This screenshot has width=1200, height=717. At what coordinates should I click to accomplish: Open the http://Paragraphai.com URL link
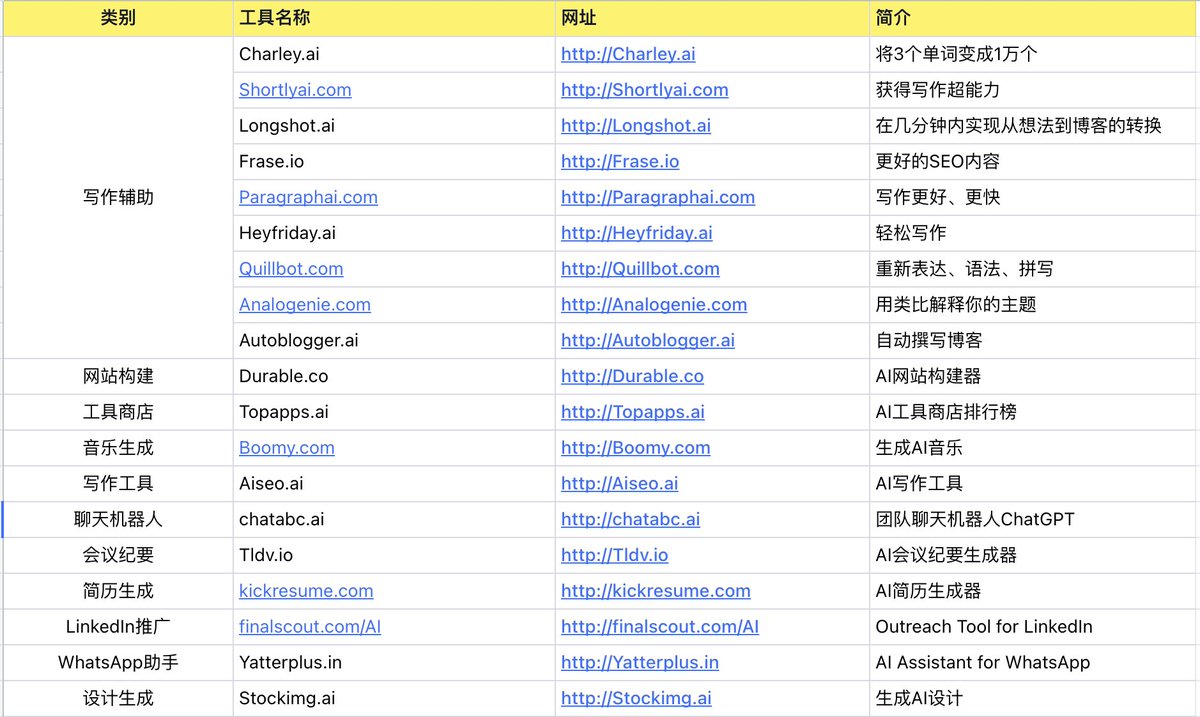(x=658, y=197)
